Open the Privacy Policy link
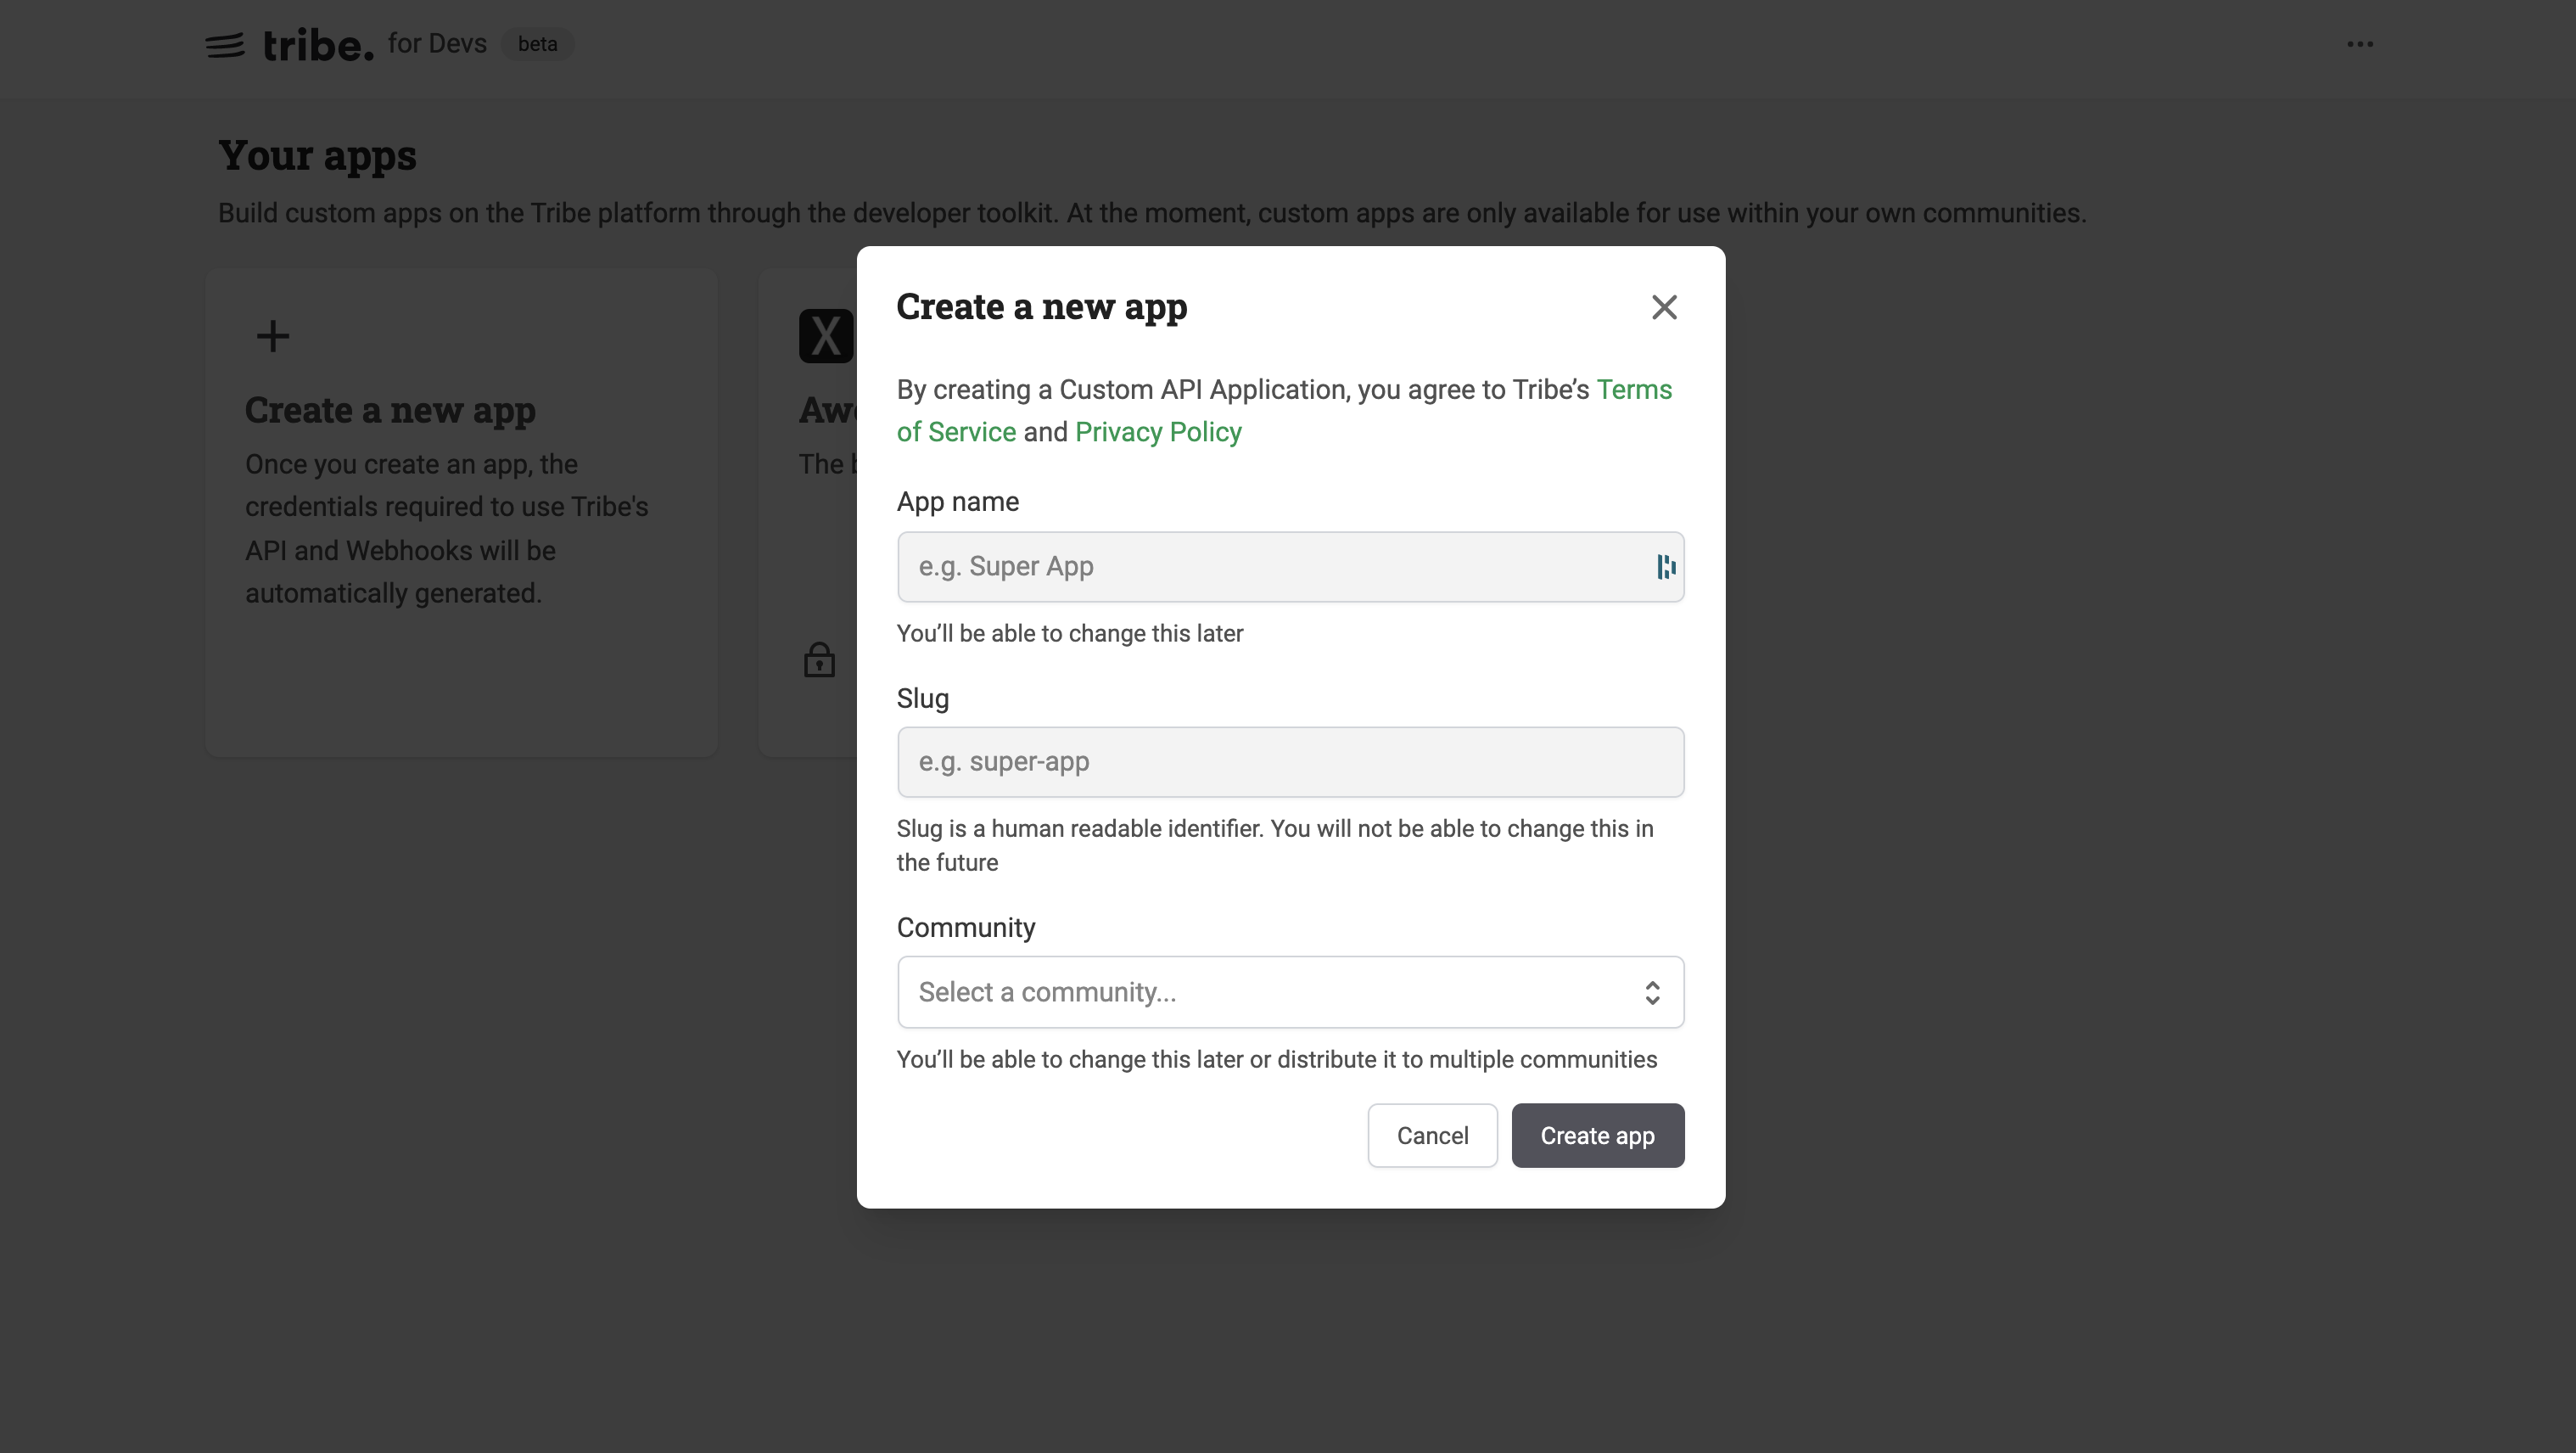2576x1453 pixels. [x=1158, y=432]
